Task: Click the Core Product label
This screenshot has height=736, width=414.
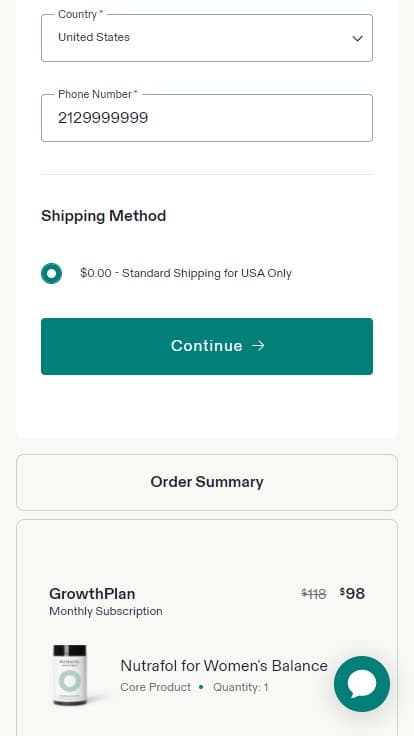Action: tap(155, 687)
